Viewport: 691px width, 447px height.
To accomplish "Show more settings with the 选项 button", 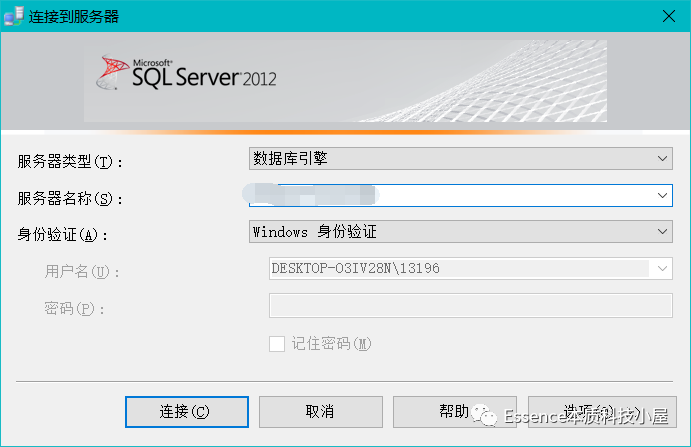I will click(x=602, y=412).
